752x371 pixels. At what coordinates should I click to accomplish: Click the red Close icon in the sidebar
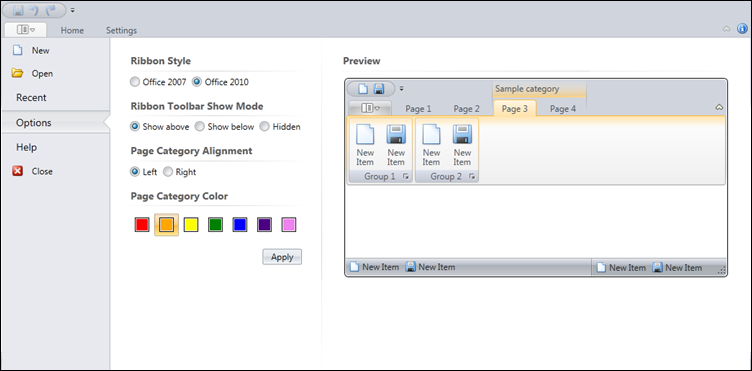pos(18,171)
